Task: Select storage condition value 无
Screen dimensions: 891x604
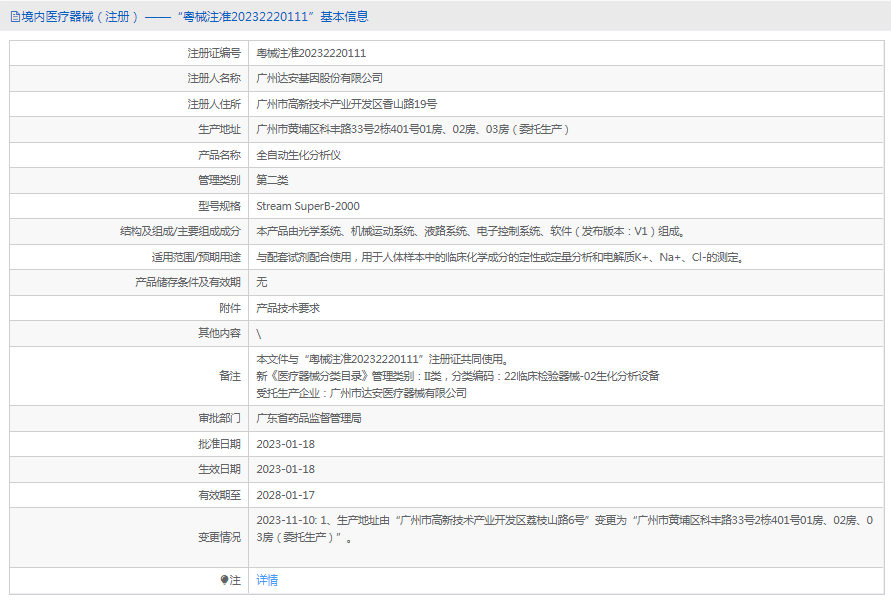Action: [261, 282]
